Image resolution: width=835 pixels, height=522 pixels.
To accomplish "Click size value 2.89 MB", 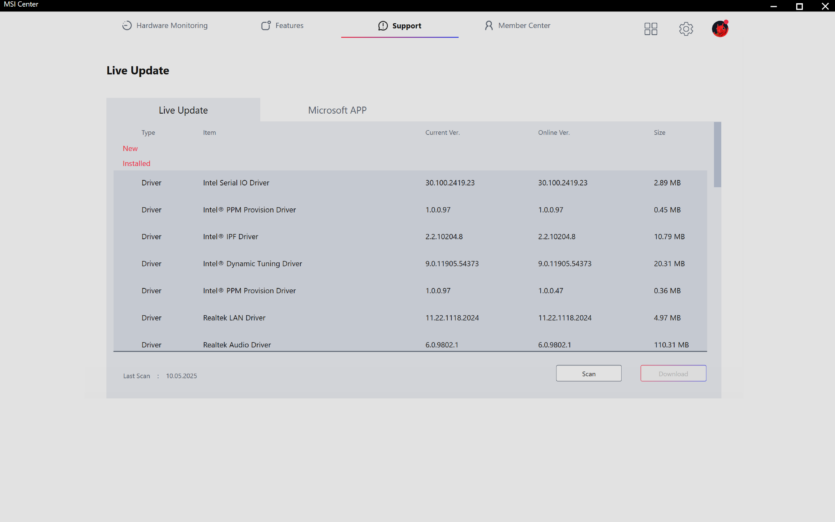I will tap(667, 183).
